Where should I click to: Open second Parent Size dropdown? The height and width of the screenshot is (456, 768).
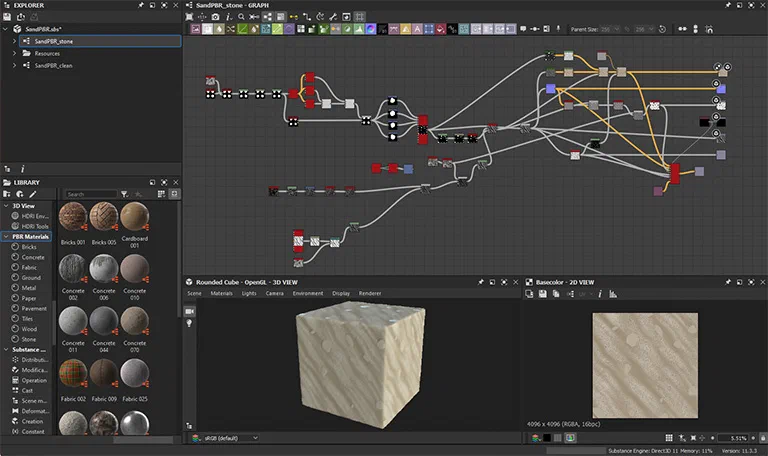pyautogui.click(x=645, y=29)
